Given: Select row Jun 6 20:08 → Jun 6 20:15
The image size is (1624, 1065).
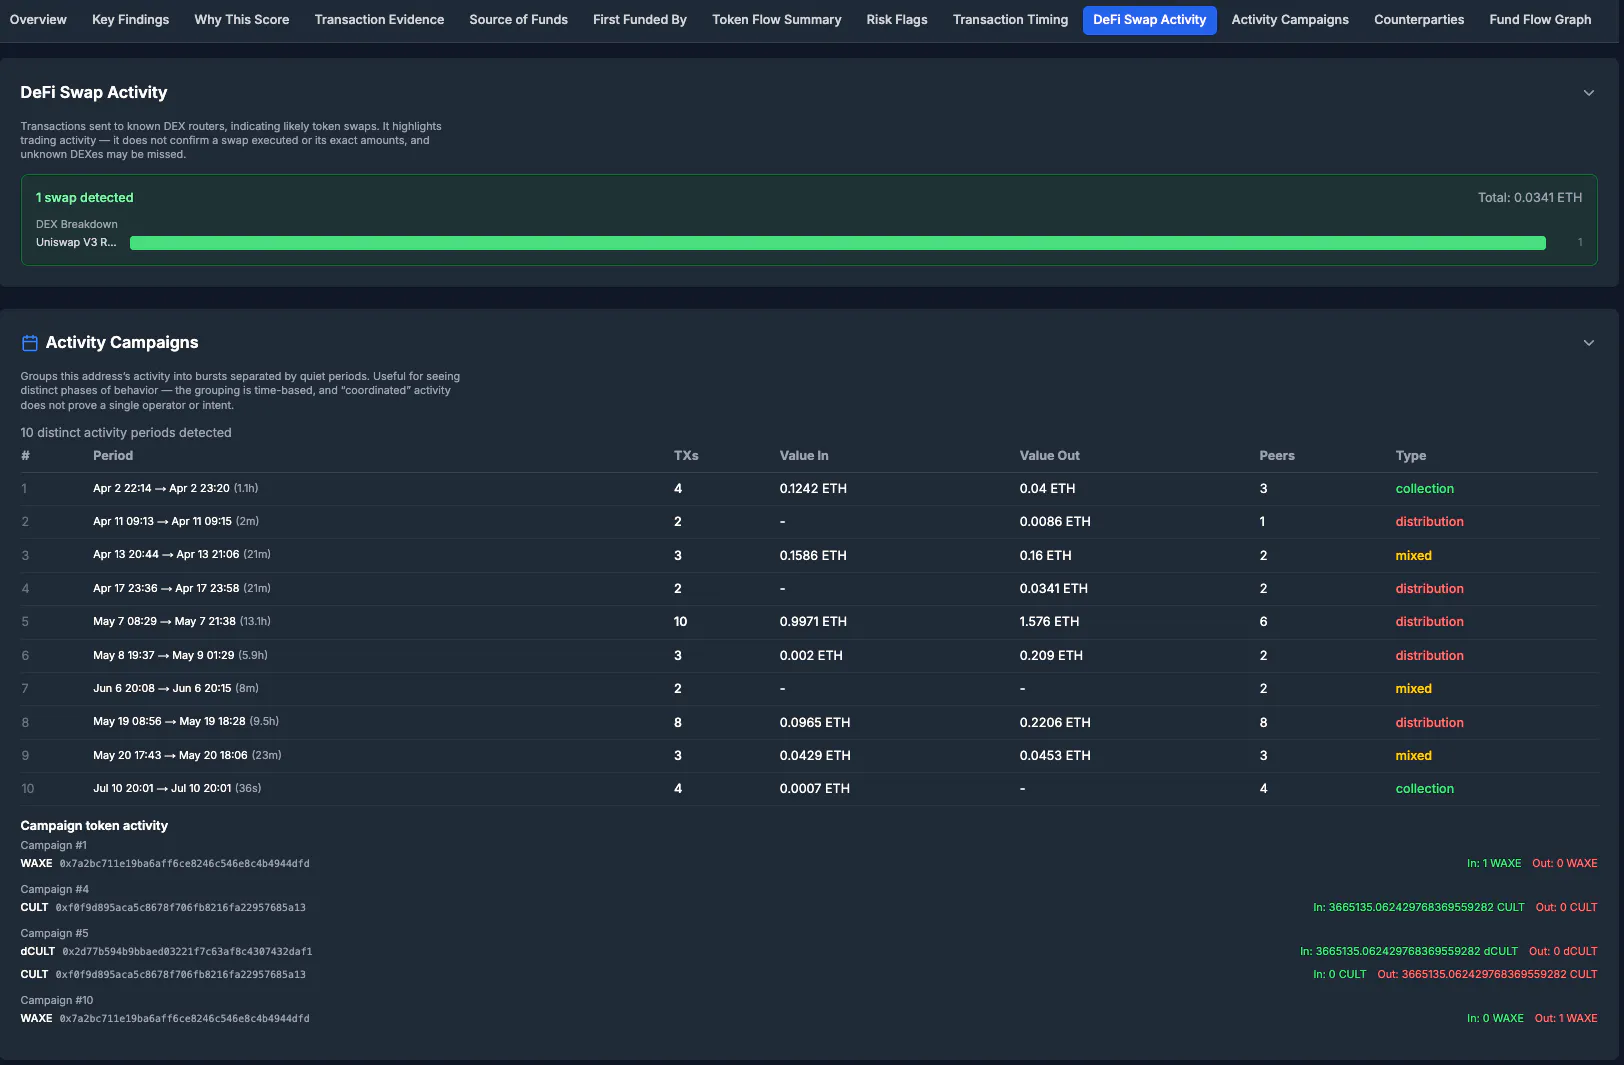Looking at the screenshot, I should point(809,689).
